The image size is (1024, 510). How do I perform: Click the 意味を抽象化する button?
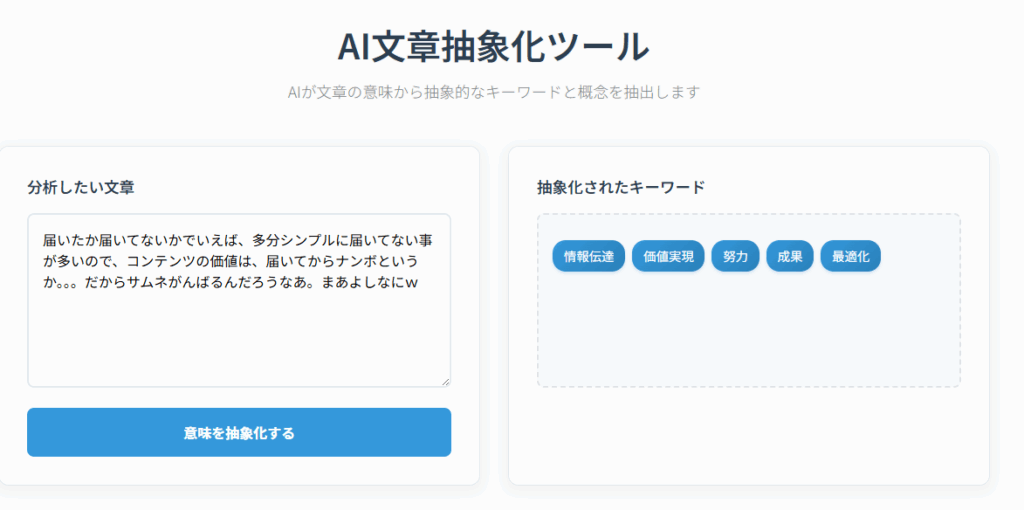click(239, 432)
